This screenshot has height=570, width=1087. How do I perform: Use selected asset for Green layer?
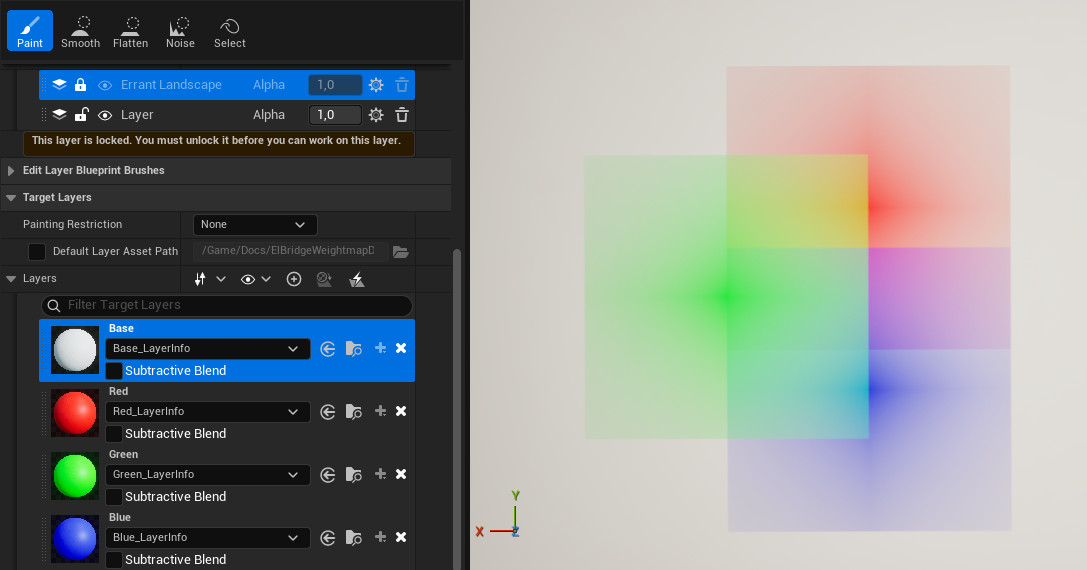click(x=328, y=475)
